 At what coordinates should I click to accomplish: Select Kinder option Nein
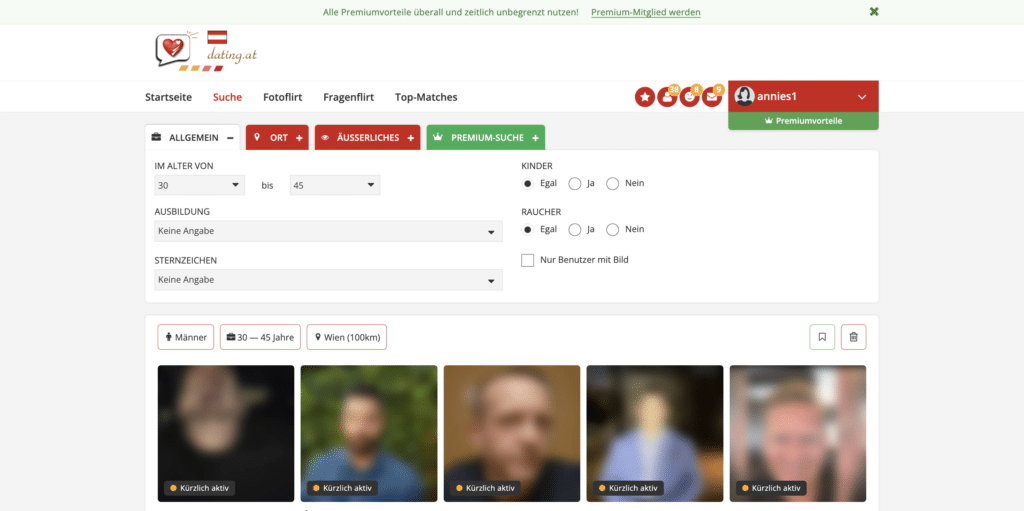point(613,184)
